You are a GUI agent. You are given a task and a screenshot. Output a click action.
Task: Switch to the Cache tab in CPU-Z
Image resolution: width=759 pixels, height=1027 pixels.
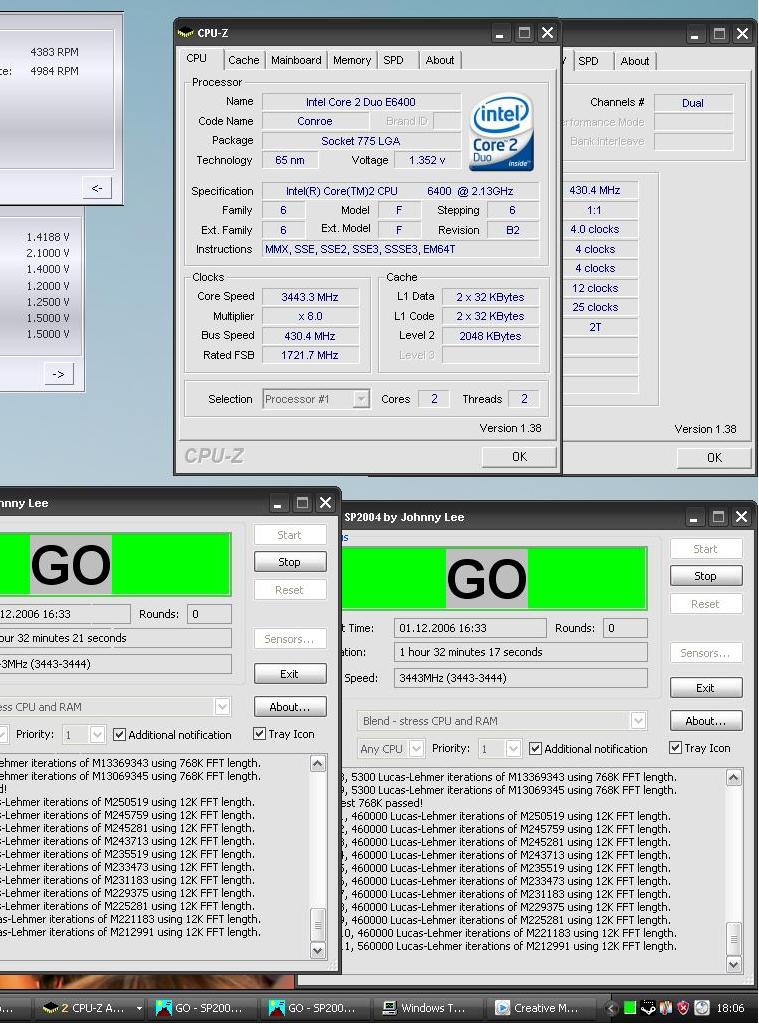[244, 60]
